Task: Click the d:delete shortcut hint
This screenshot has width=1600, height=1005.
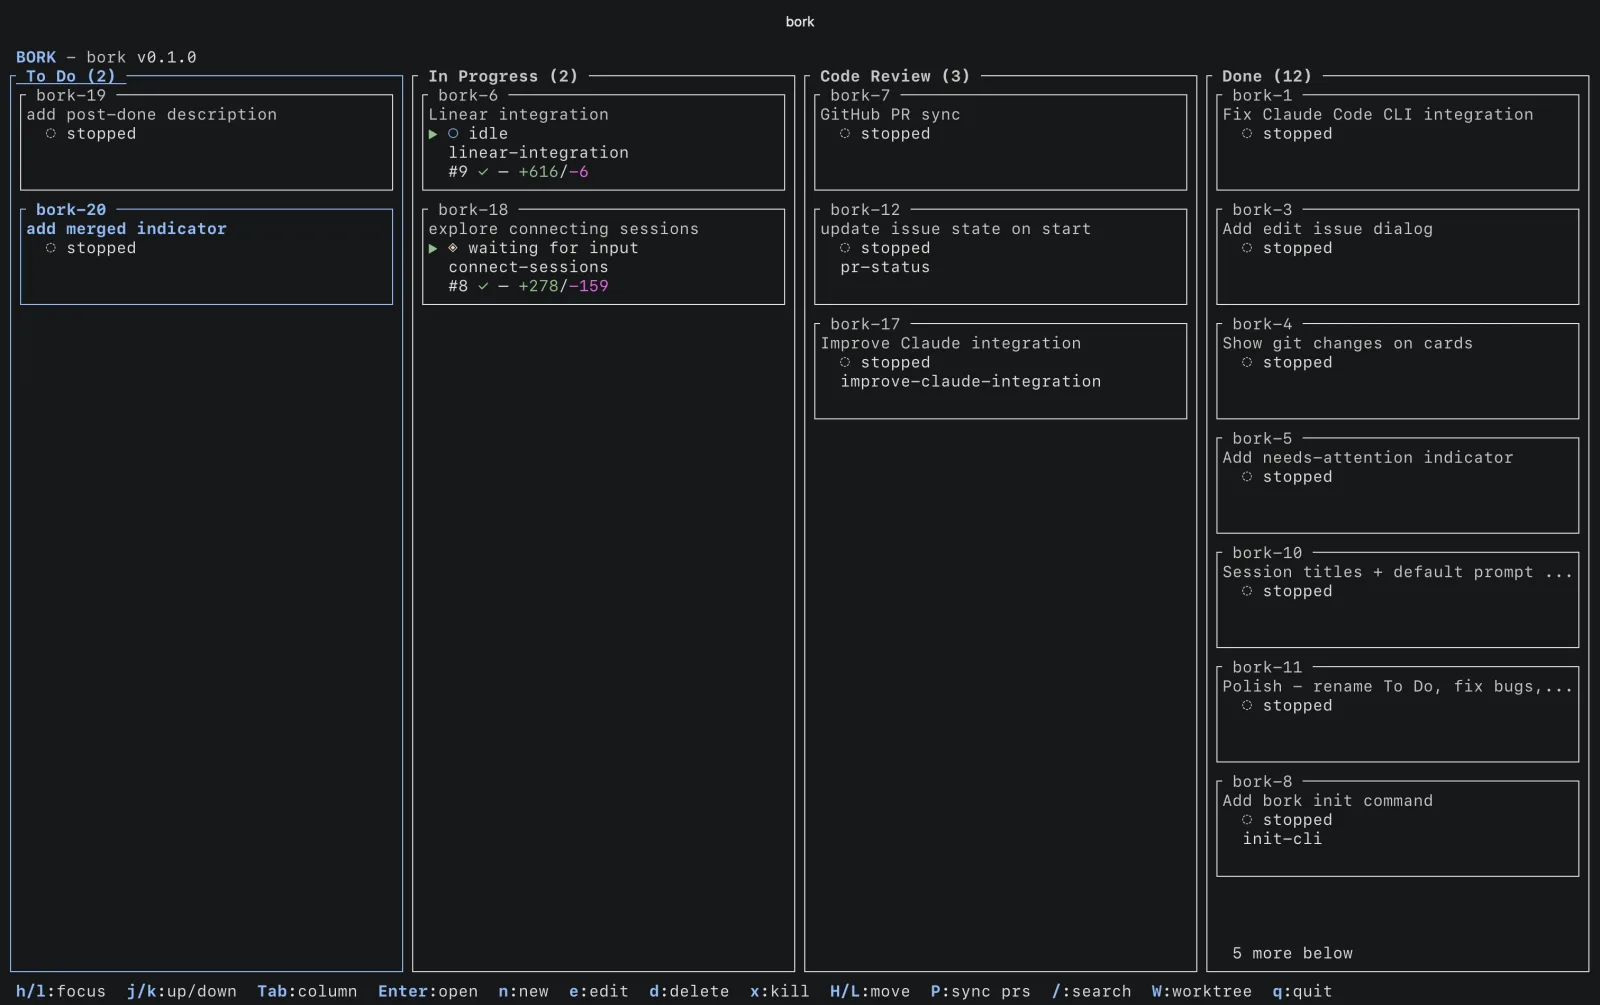Action: click(689, 992)
